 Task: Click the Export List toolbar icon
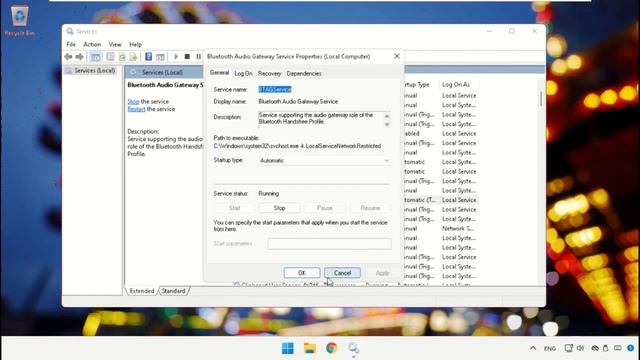tap(133, 57)
